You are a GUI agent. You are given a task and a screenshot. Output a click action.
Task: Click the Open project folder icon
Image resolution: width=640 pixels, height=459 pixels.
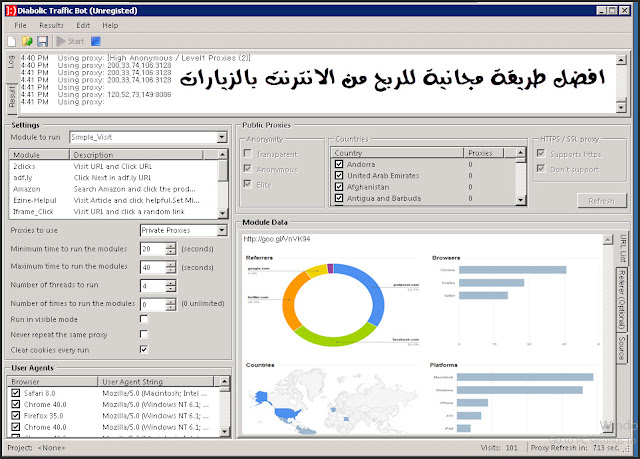click(x=27, y=41)
